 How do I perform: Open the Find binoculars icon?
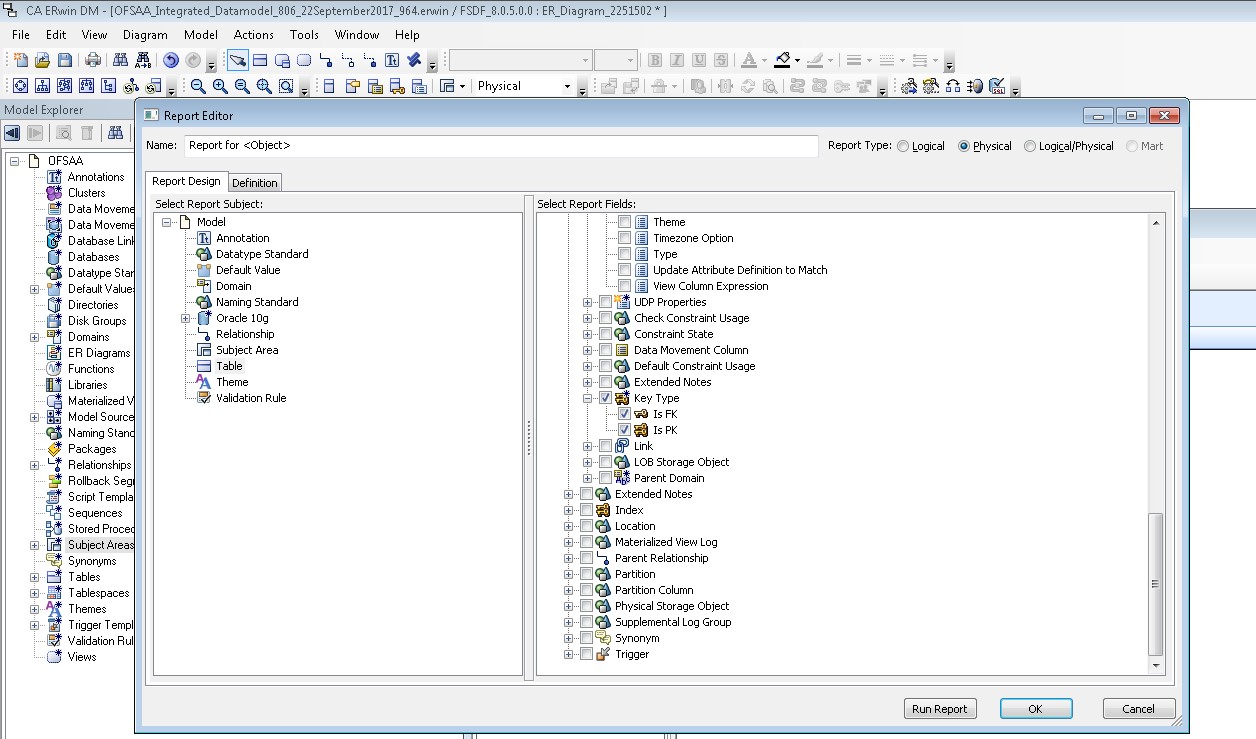(120, 60)
